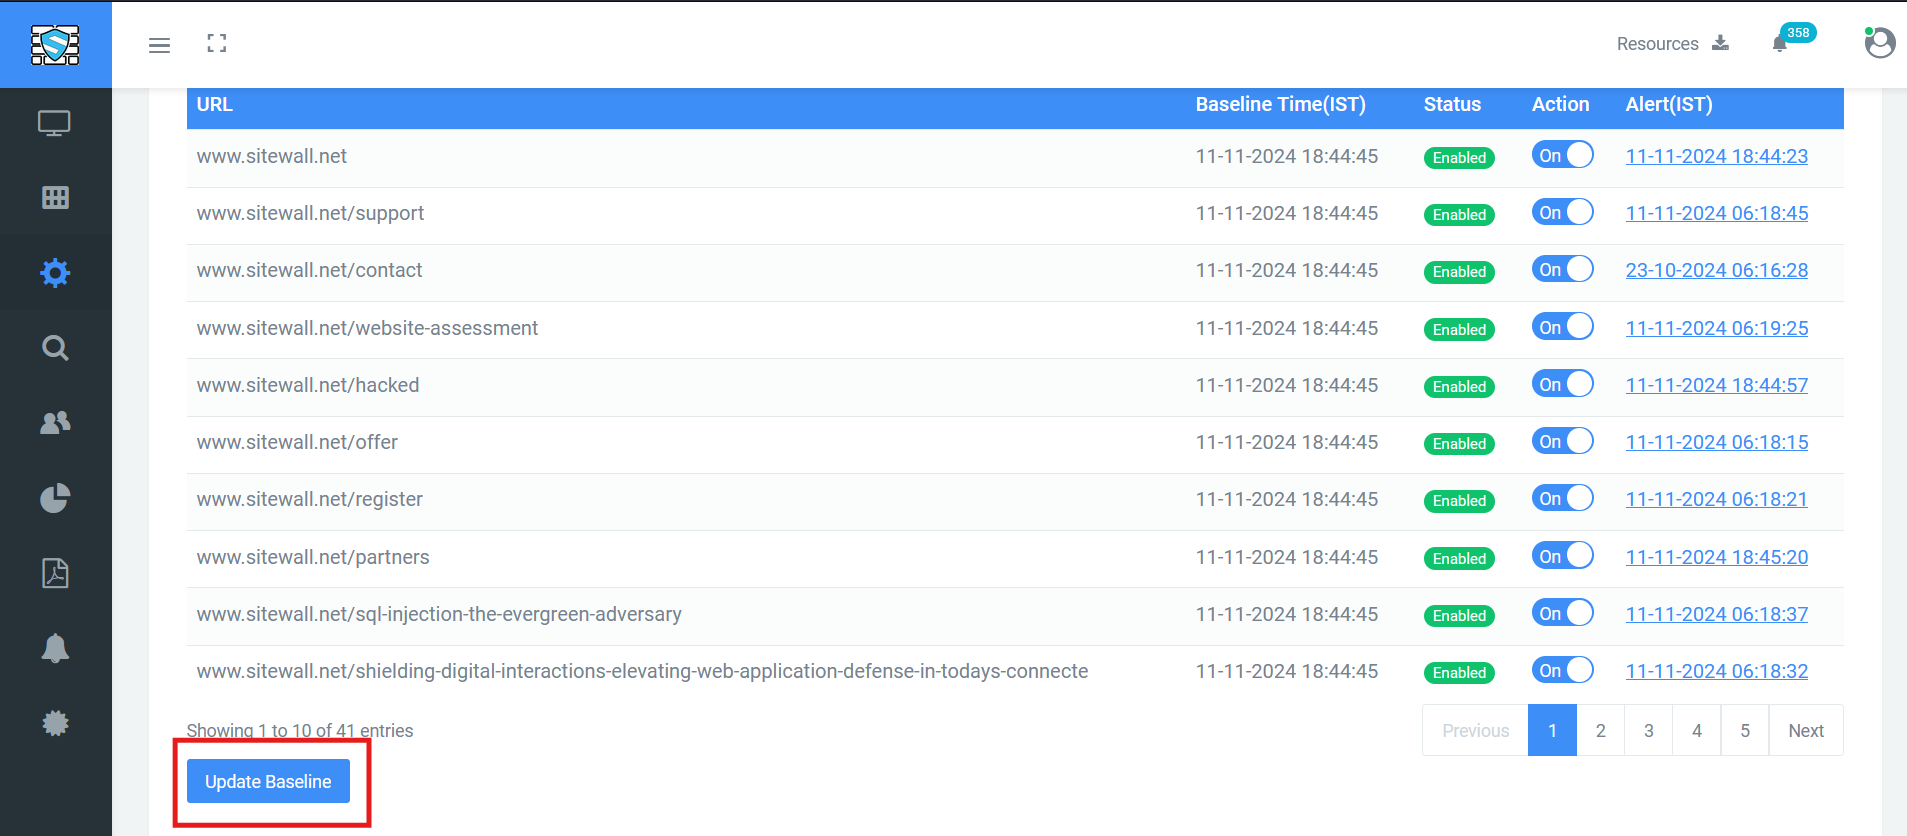Open the users group sidebar icon
The image size is (1907, 836).
55,423
